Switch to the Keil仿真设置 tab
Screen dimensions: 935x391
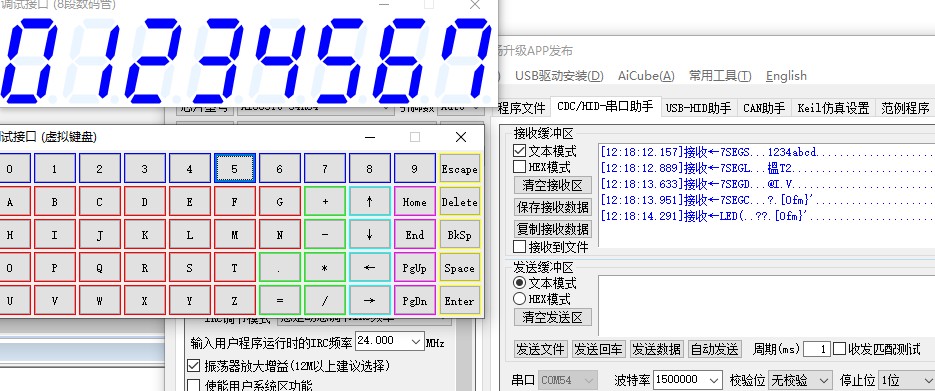click(x=833, y=108)
